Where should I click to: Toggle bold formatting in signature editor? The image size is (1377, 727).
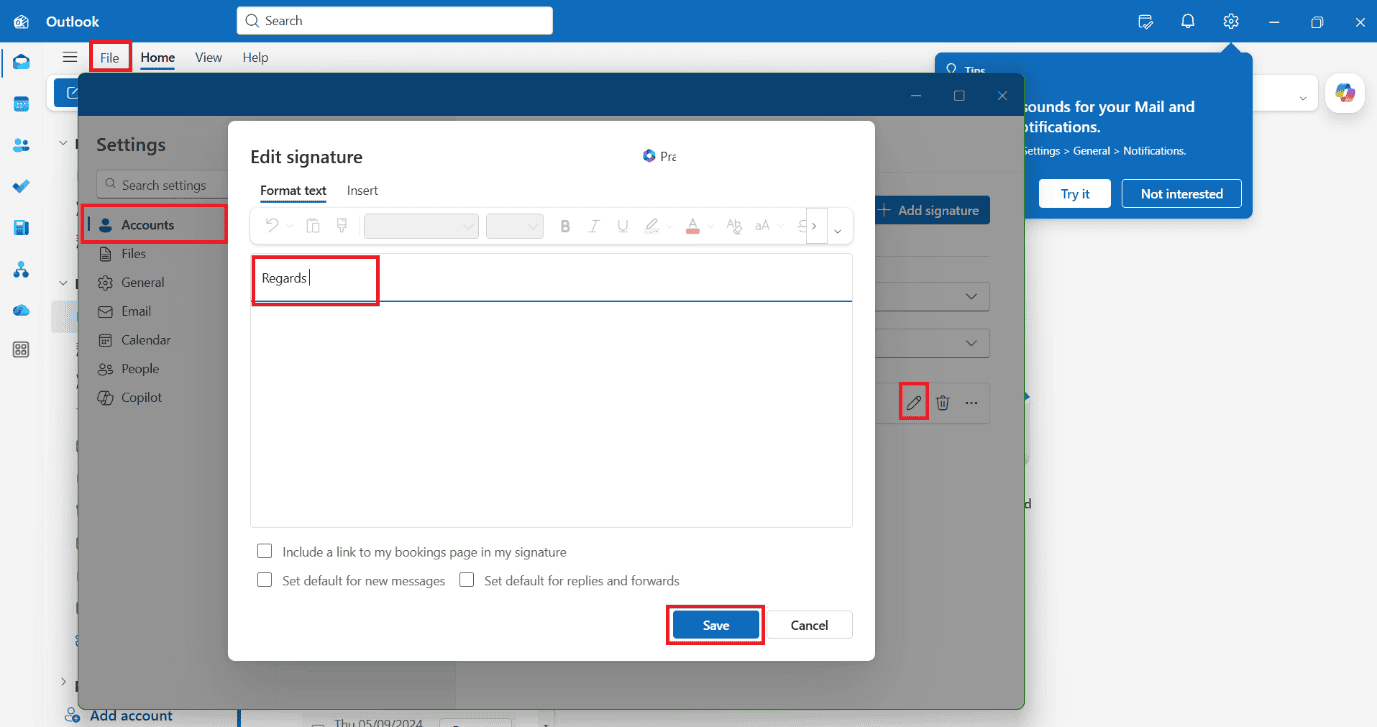coord(565,226)
